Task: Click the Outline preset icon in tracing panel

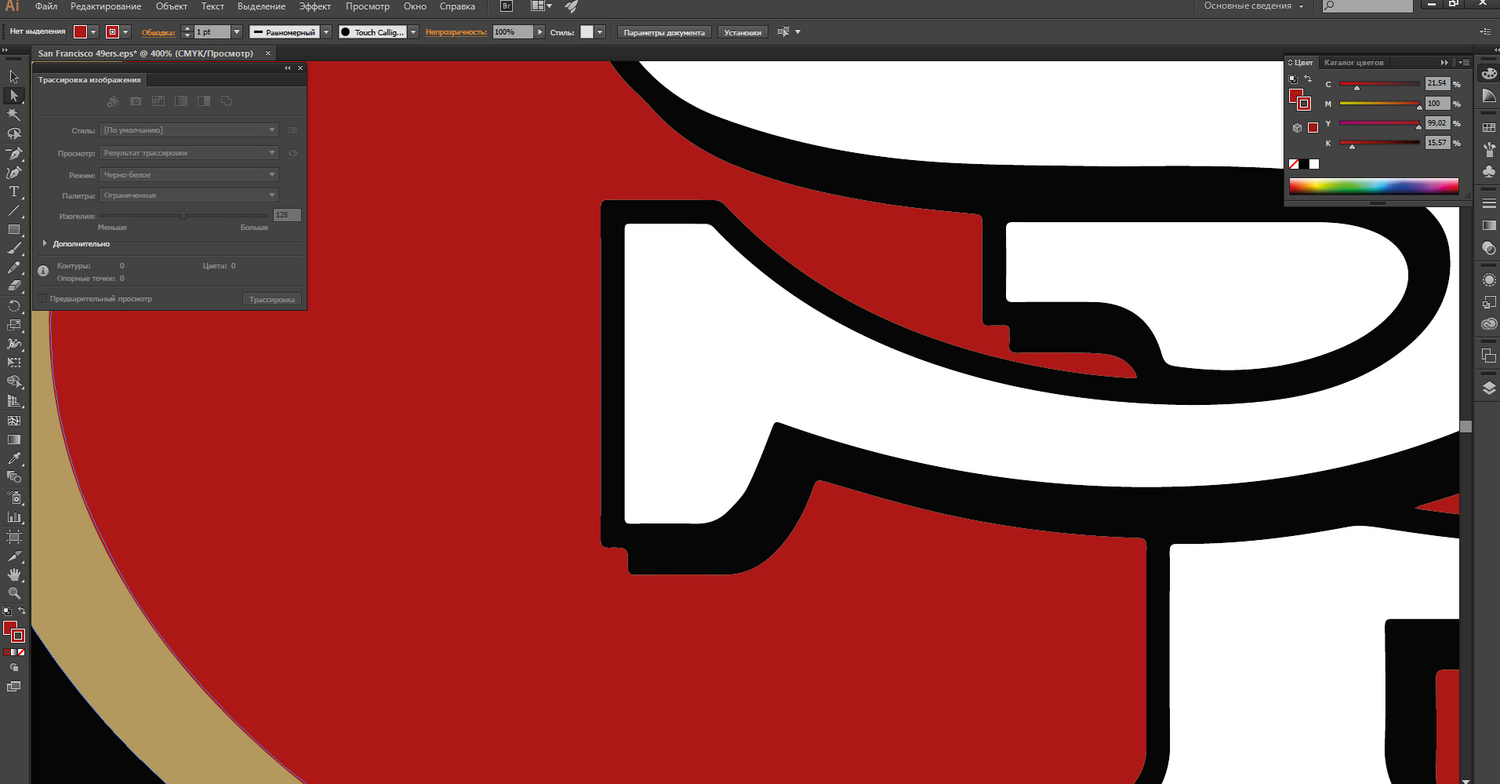Action: [x=227, y=101]
